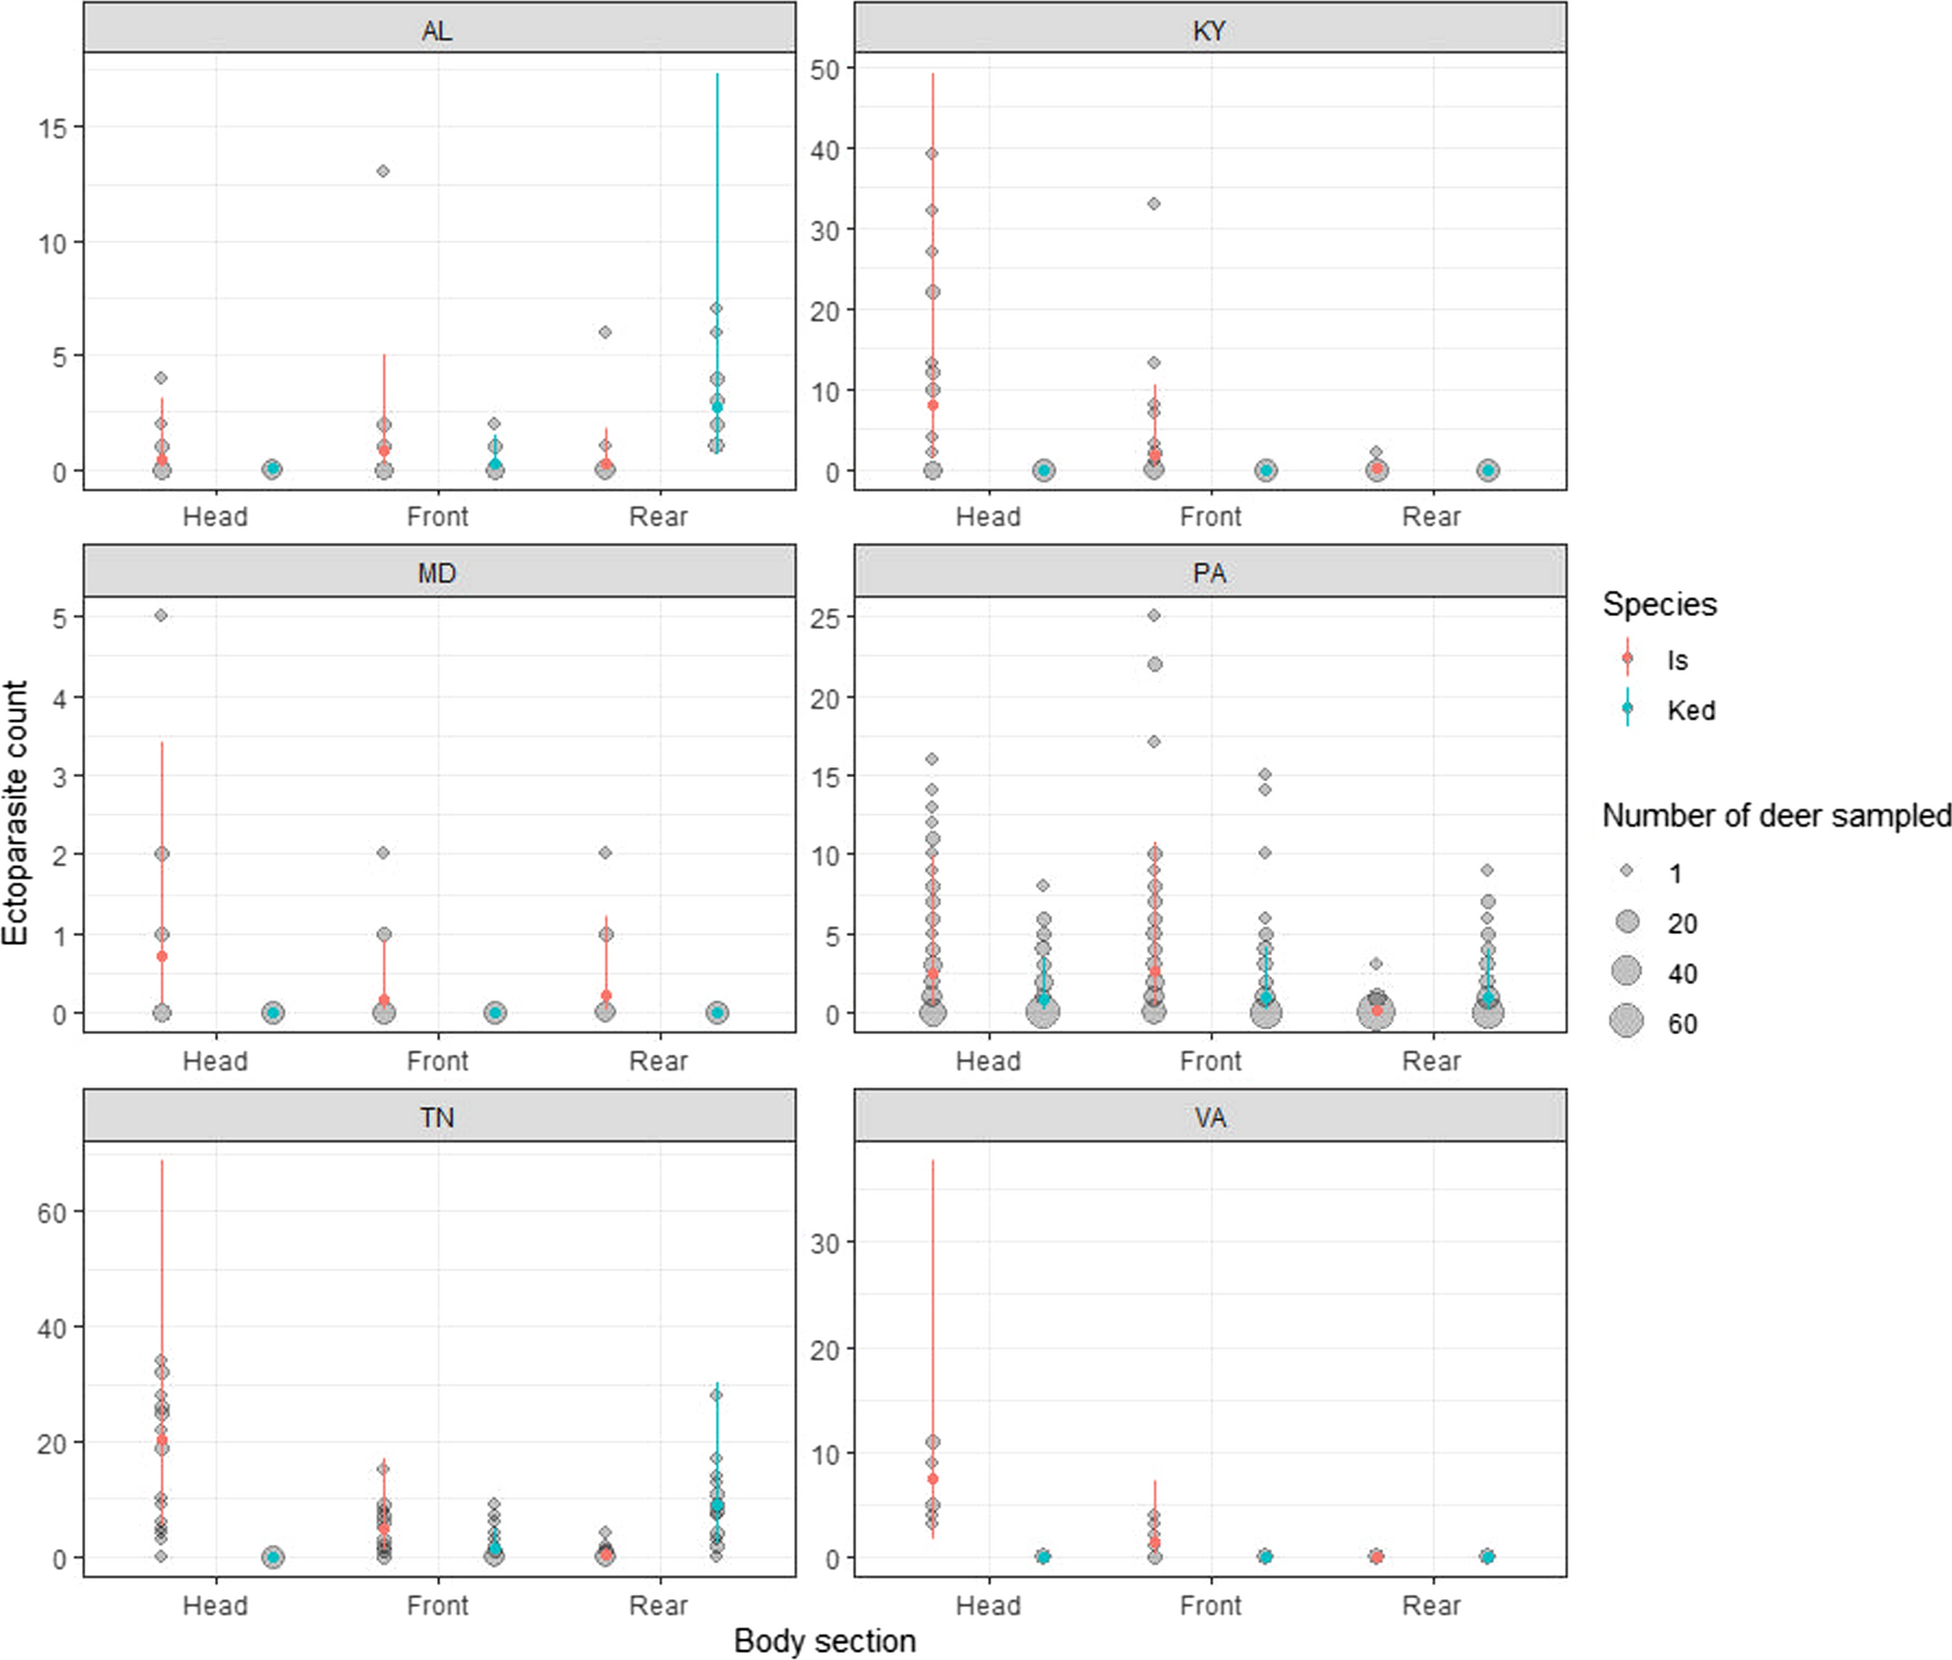The image size is (1952, 1660).
Task: Click the size-1 diamond legend symbol
Action: coord(1627,871)
